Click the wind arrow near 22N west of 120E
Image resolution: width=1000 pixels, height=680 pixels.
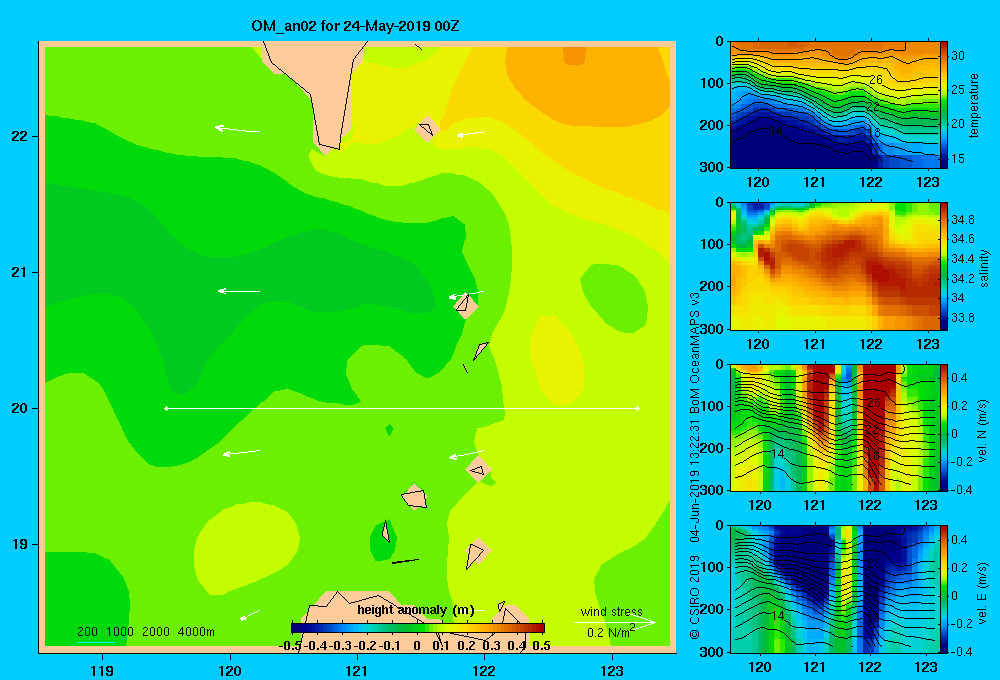click(x=237, y=129)
